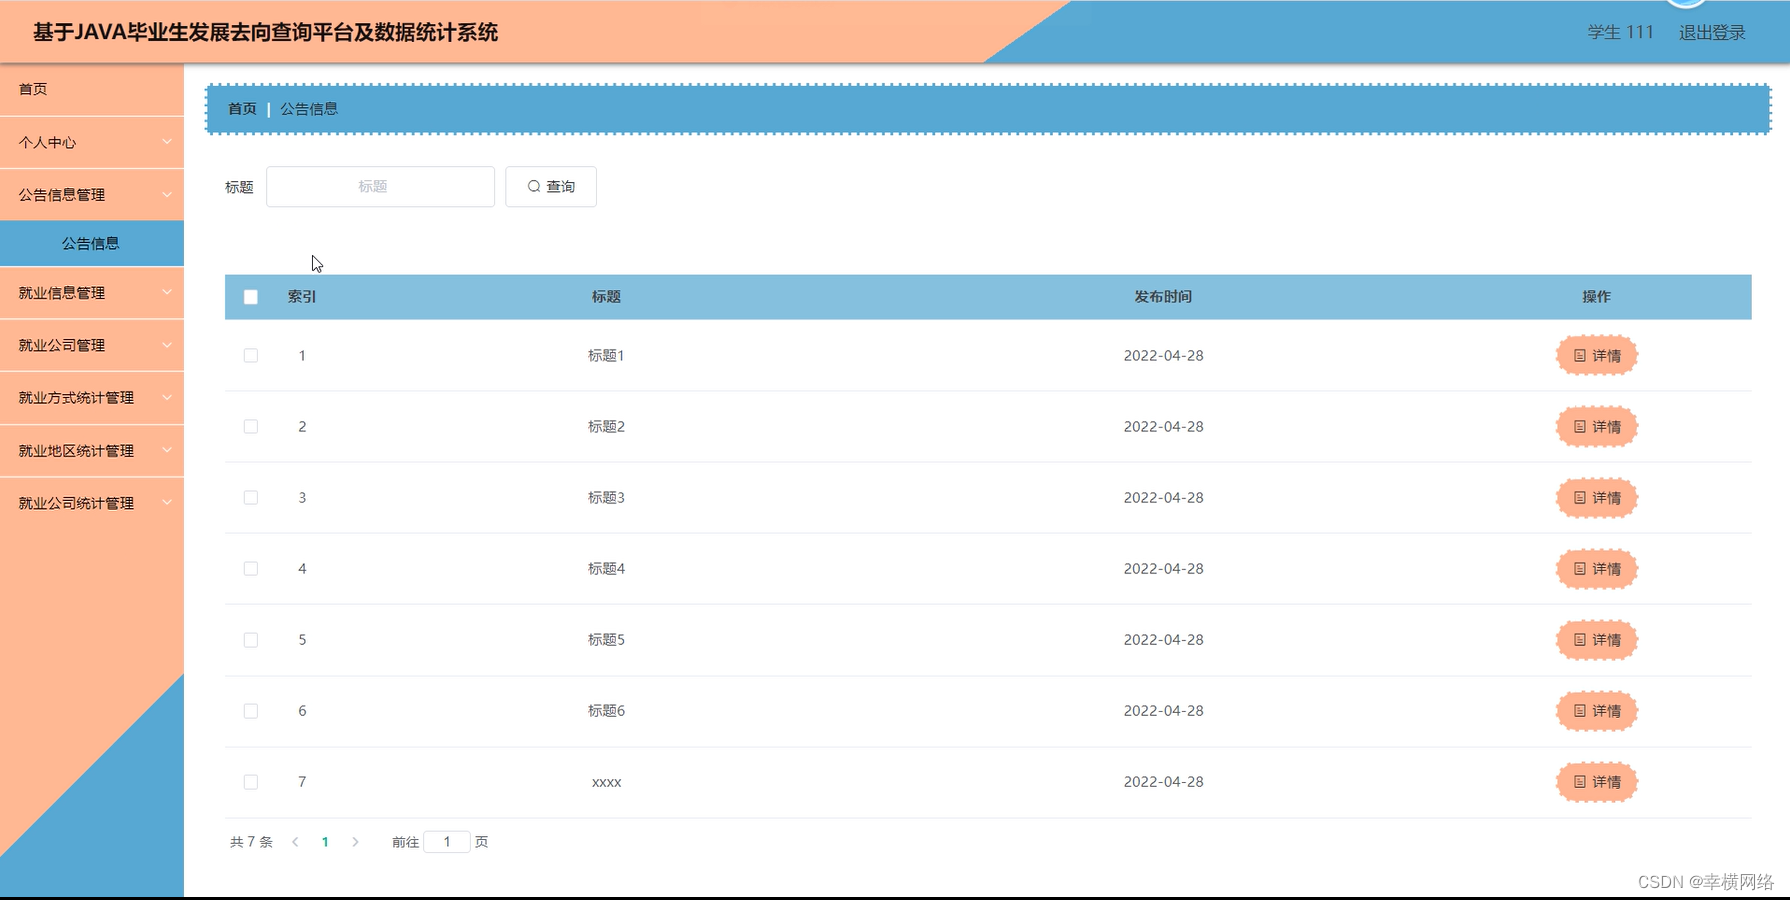Open 详情 for announcement 标题1

[x=1595, y=355]
